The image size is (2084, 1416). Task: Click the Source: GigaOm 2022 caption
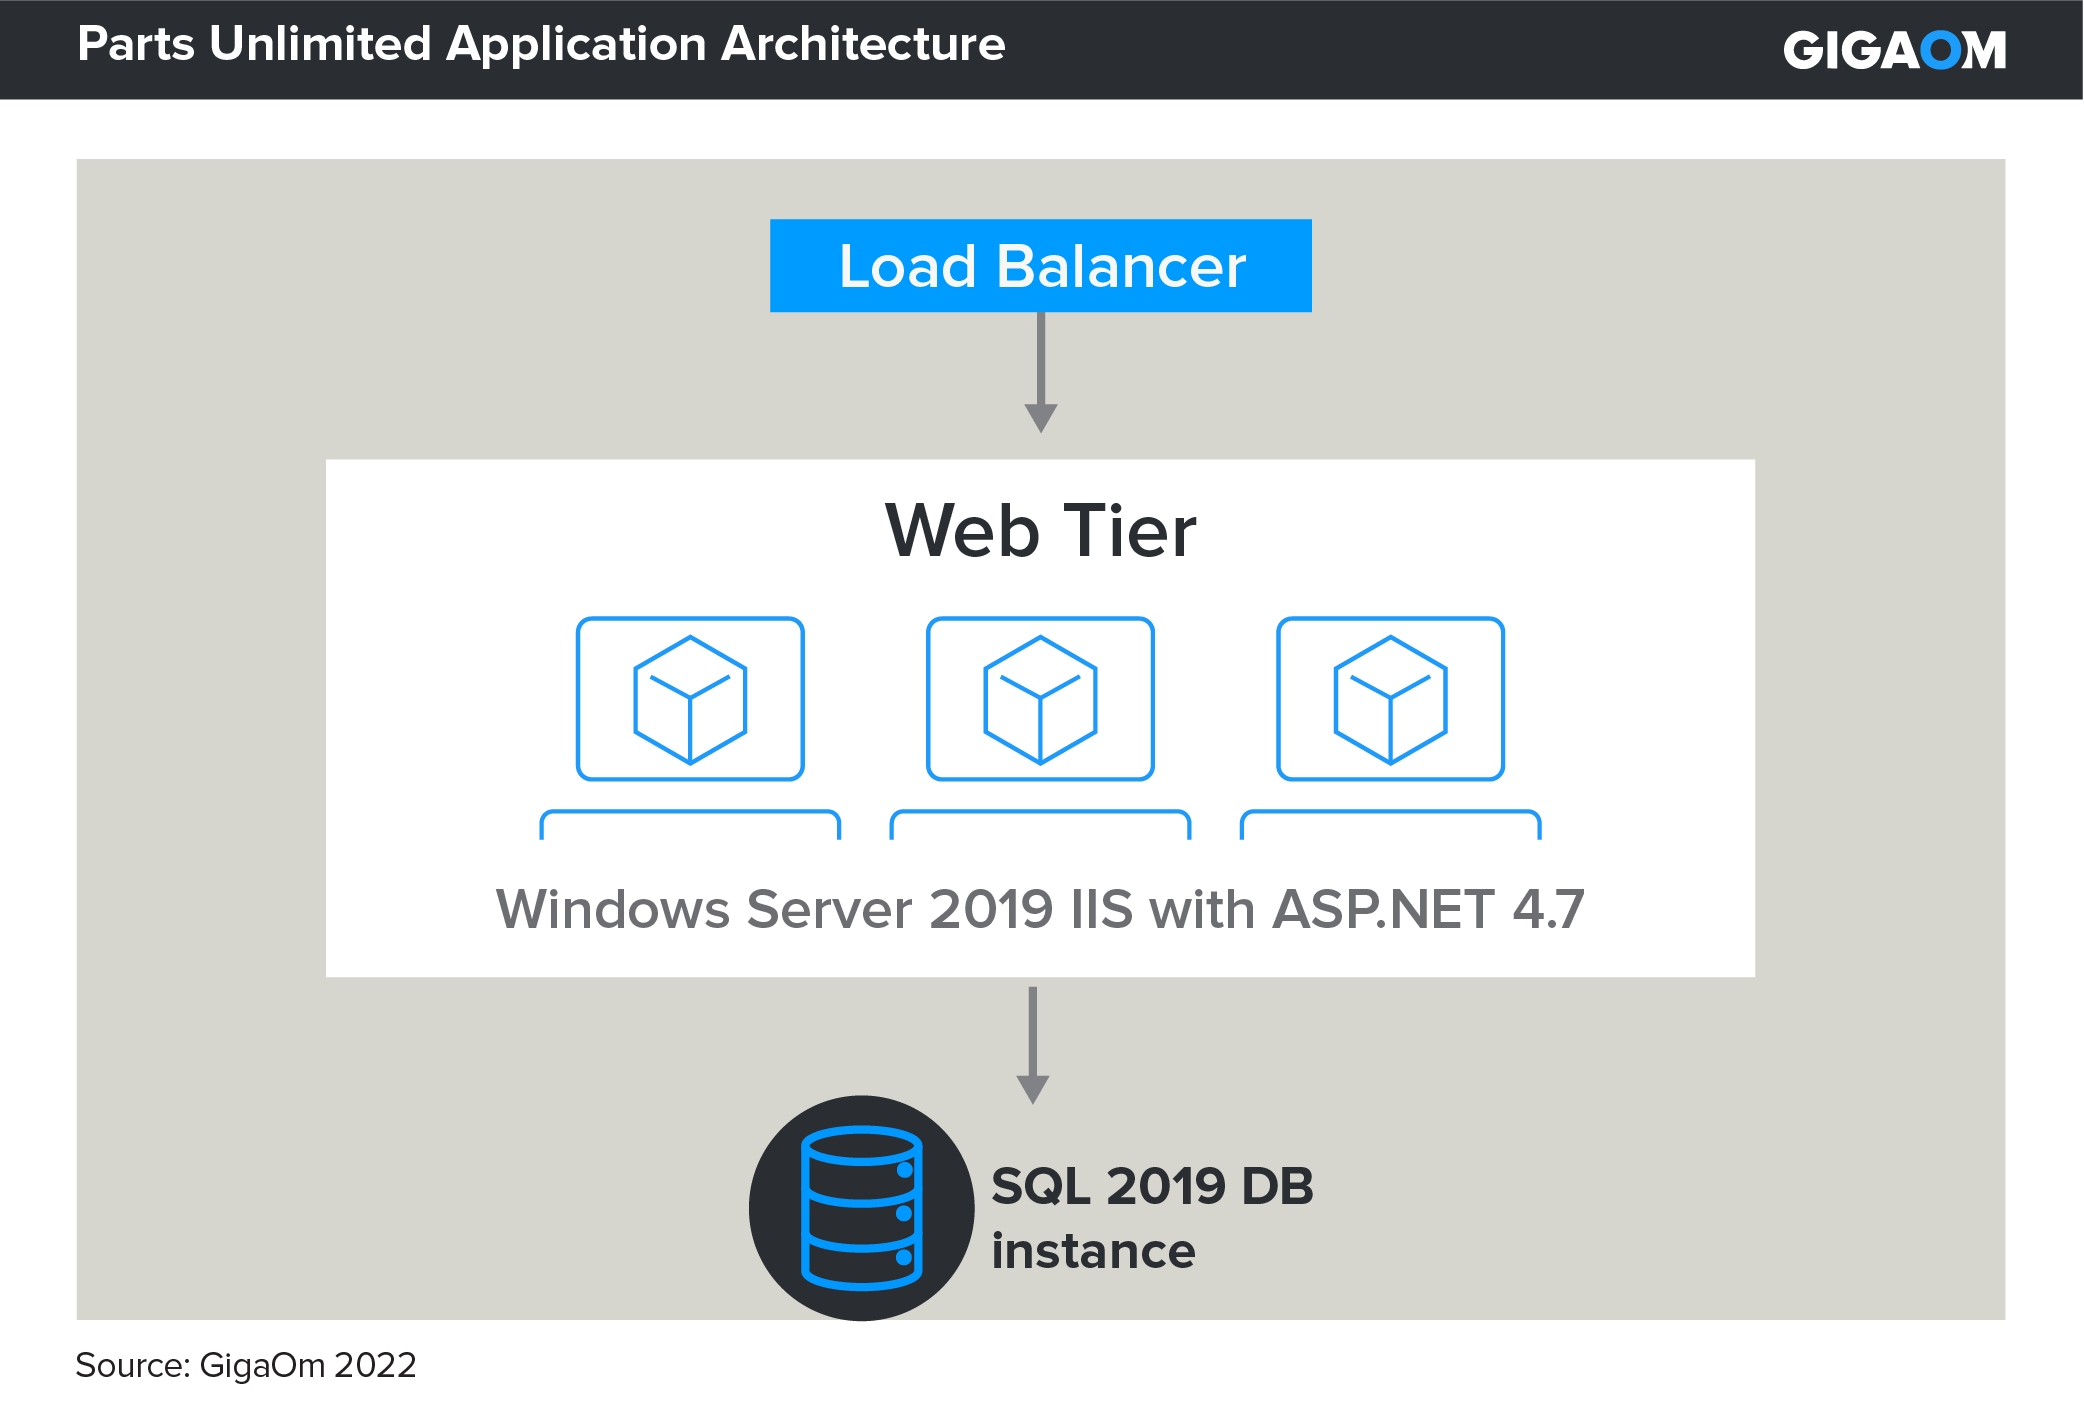point(246,1365)
